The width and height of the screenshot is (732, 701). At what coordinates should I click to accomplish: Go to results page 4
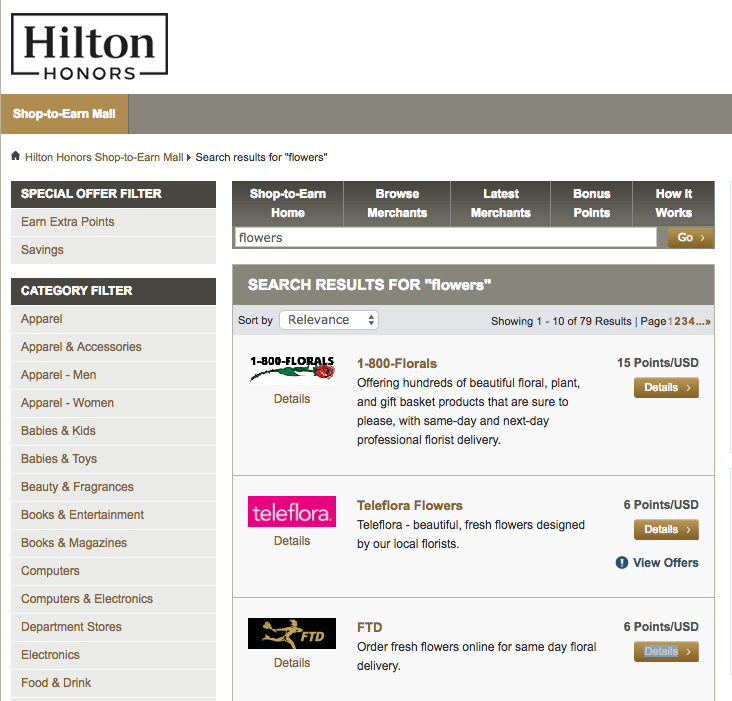click(x=691, y=321)
